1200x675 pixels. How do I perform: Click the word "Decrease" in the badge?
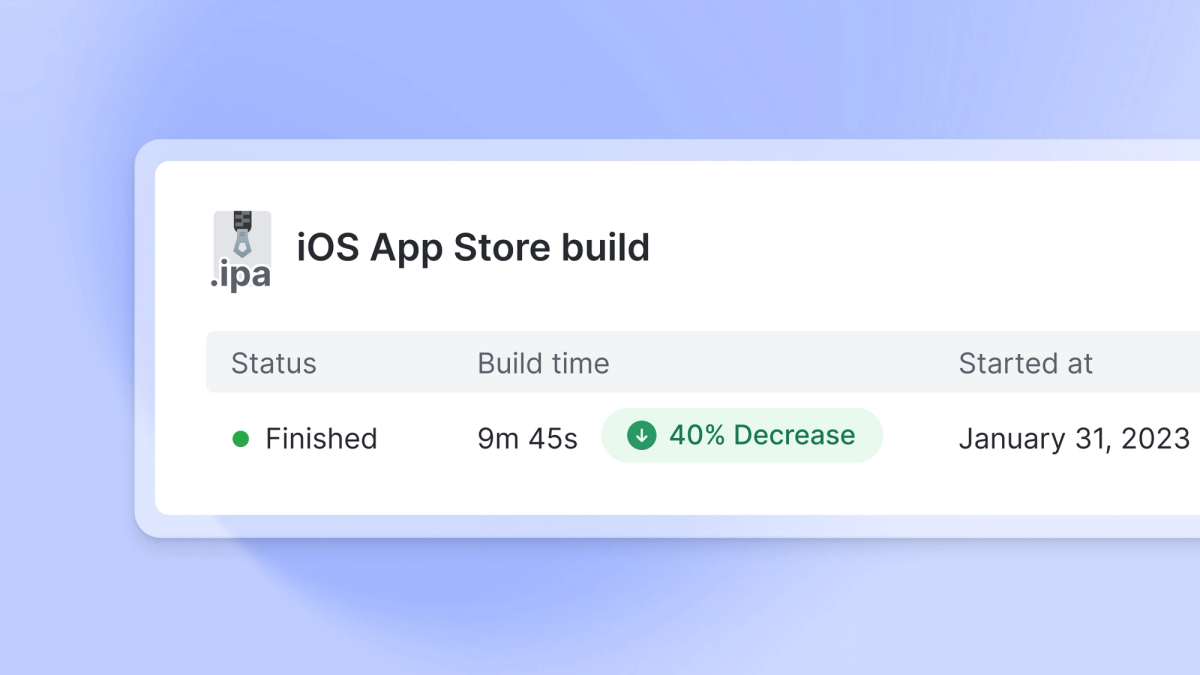point(794,435)
